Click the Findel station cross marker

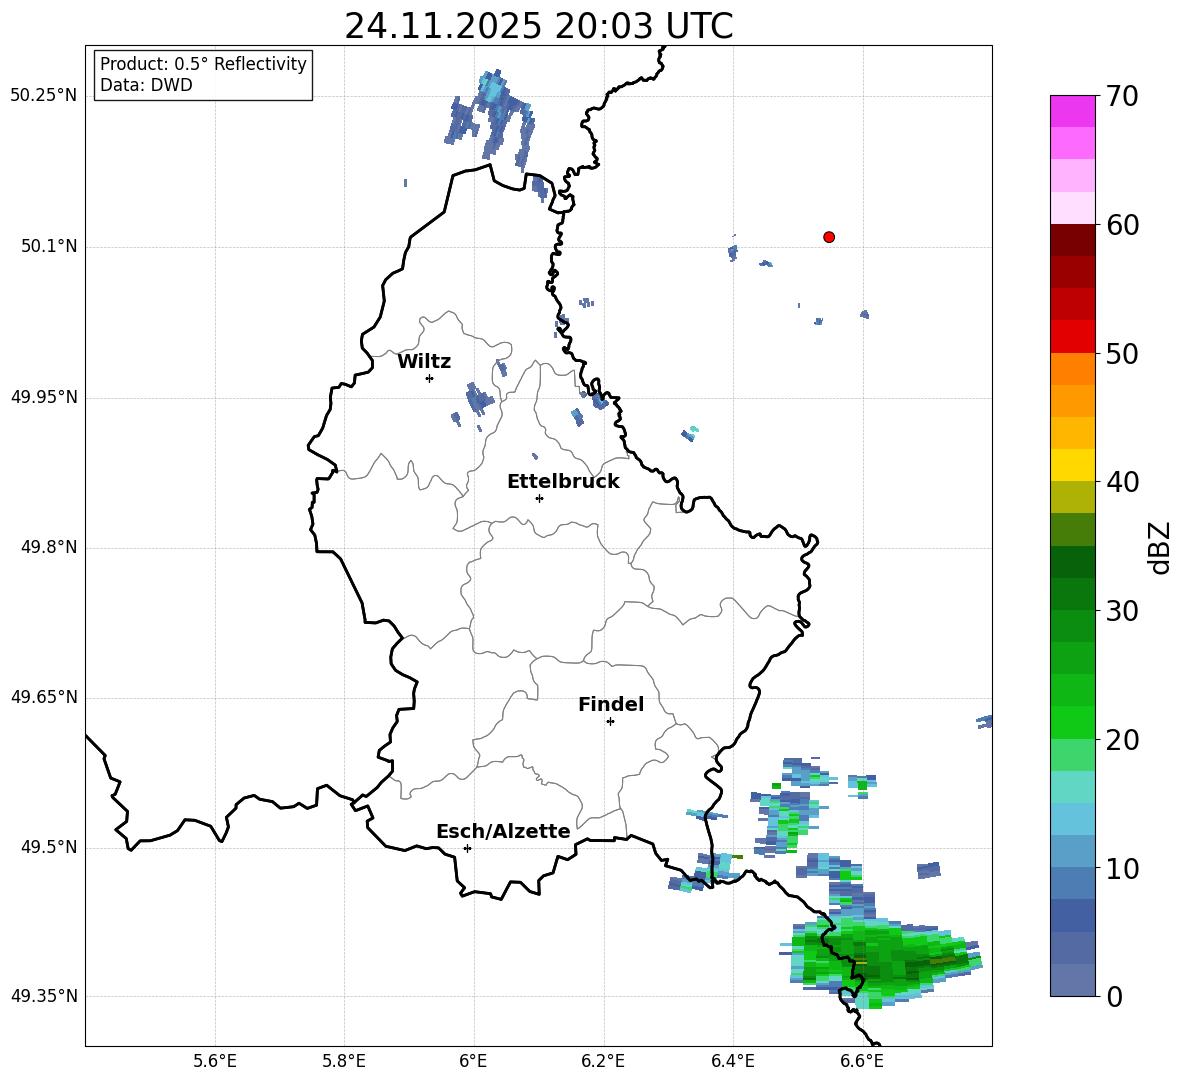pyautogui.click(x=610, y=722)
